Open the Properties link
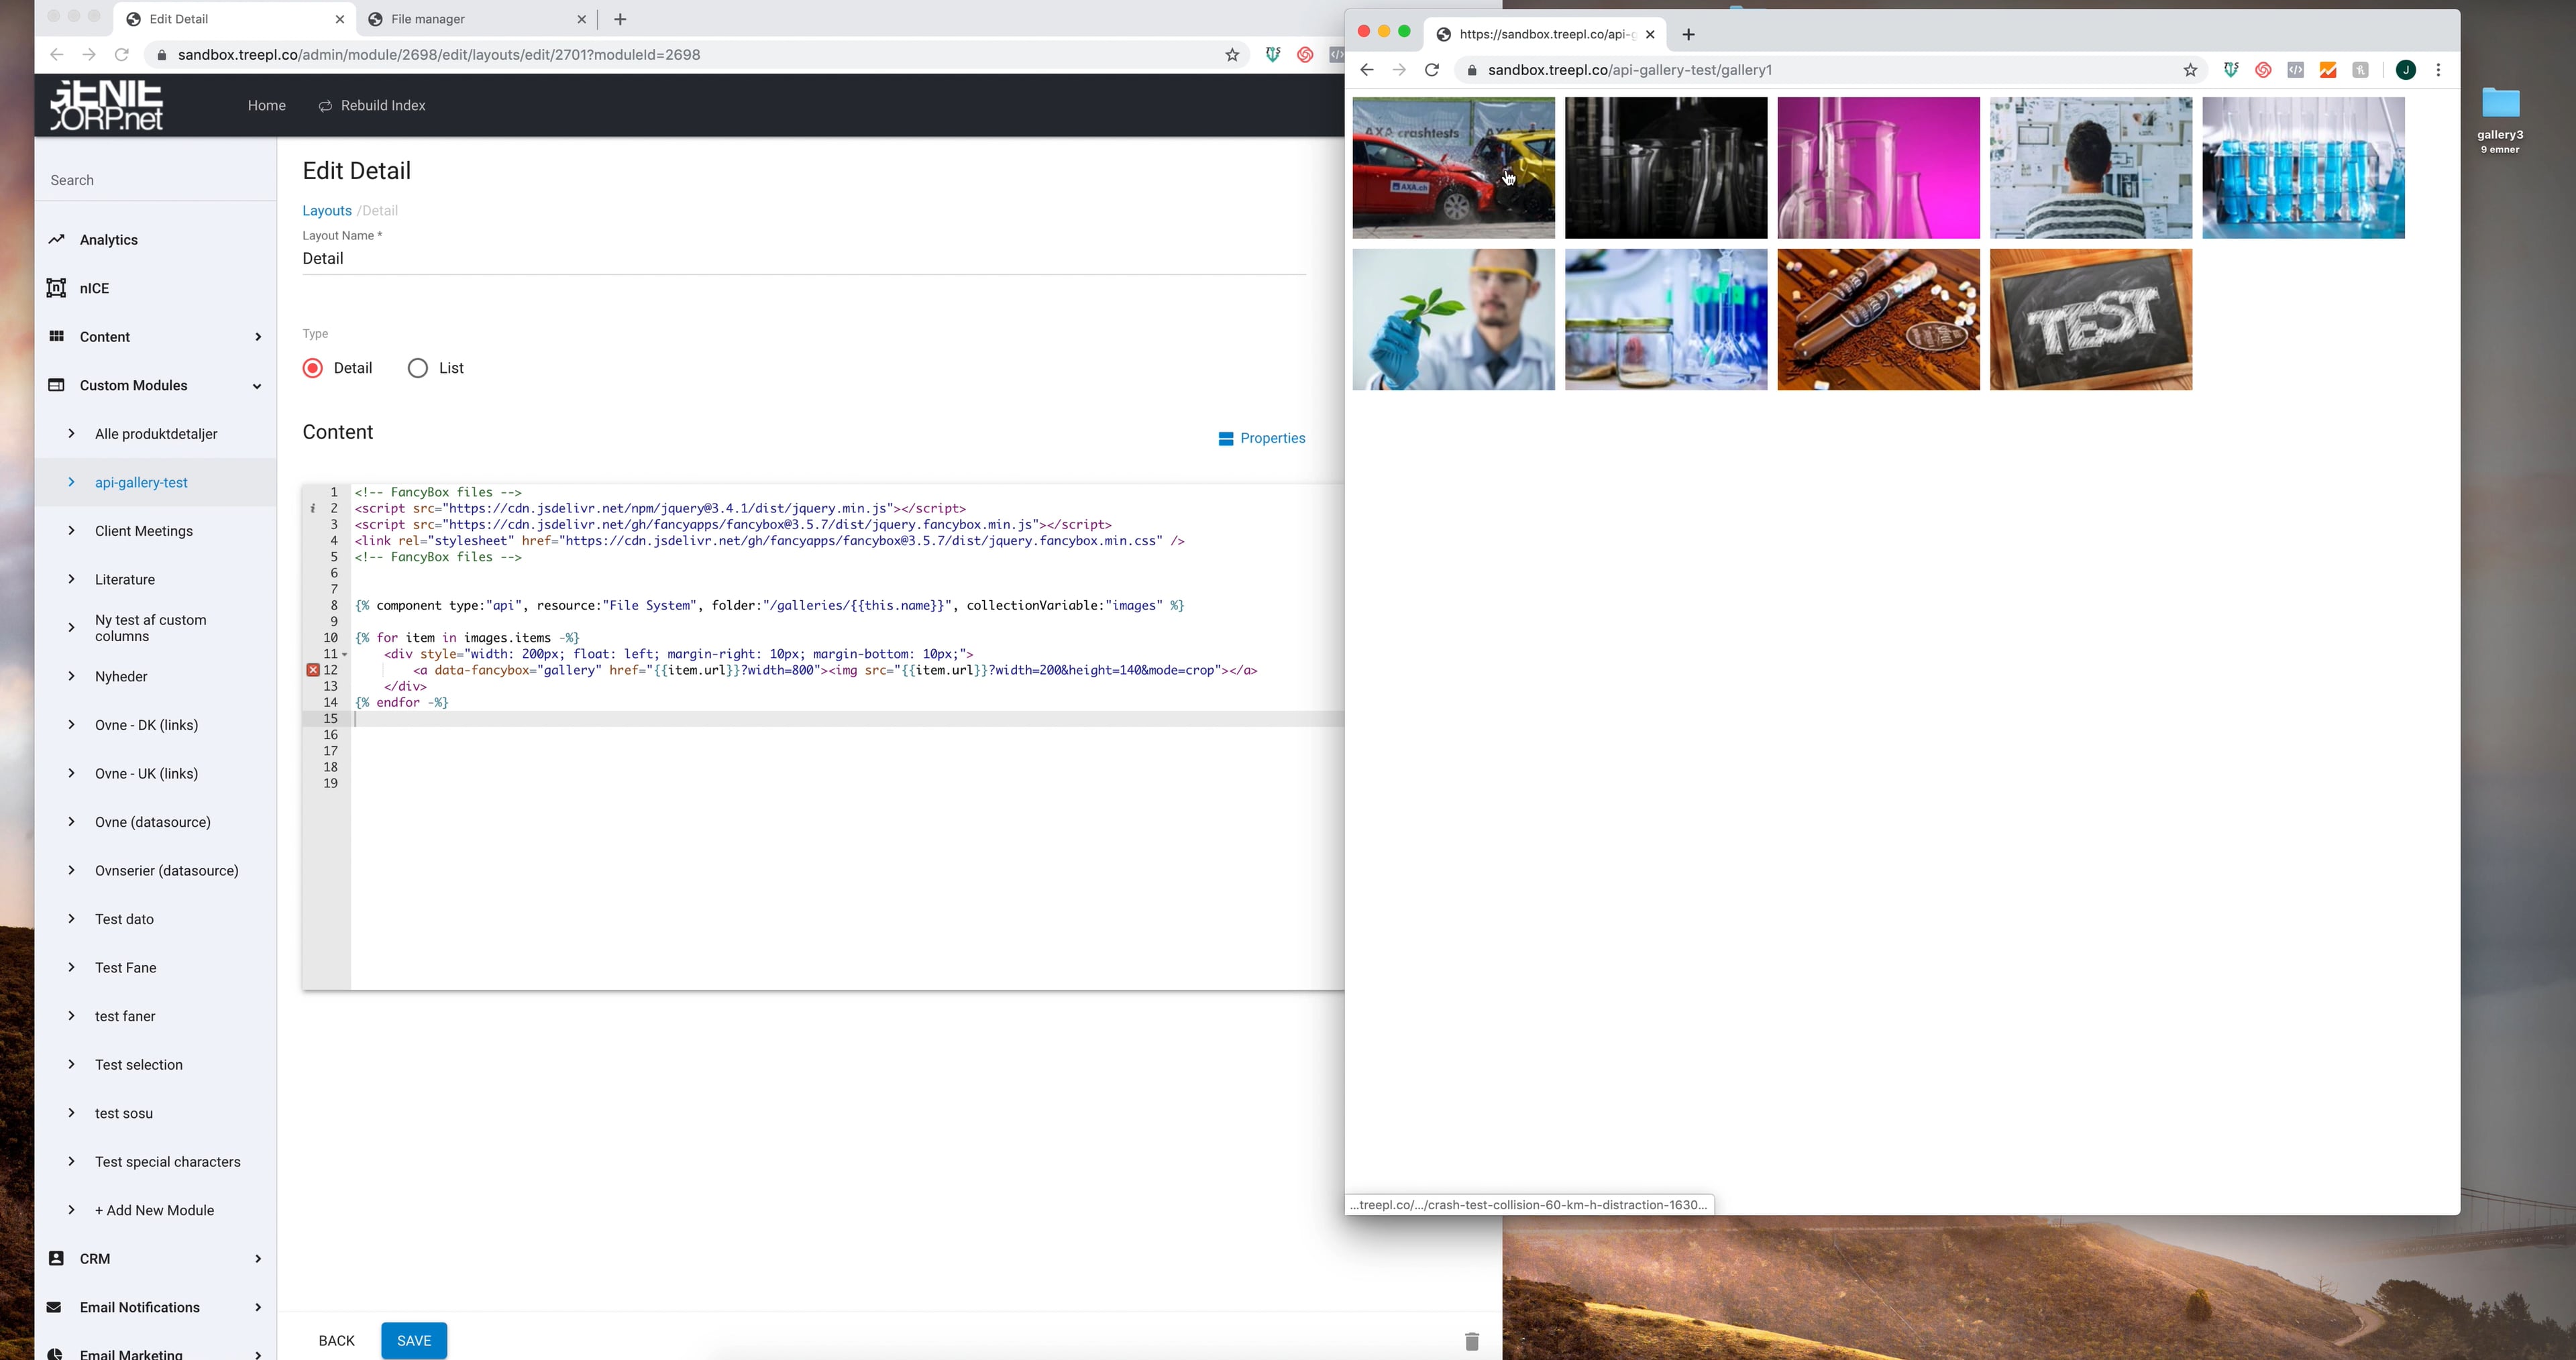The image size is (2576, 1360). (1272, 439)
